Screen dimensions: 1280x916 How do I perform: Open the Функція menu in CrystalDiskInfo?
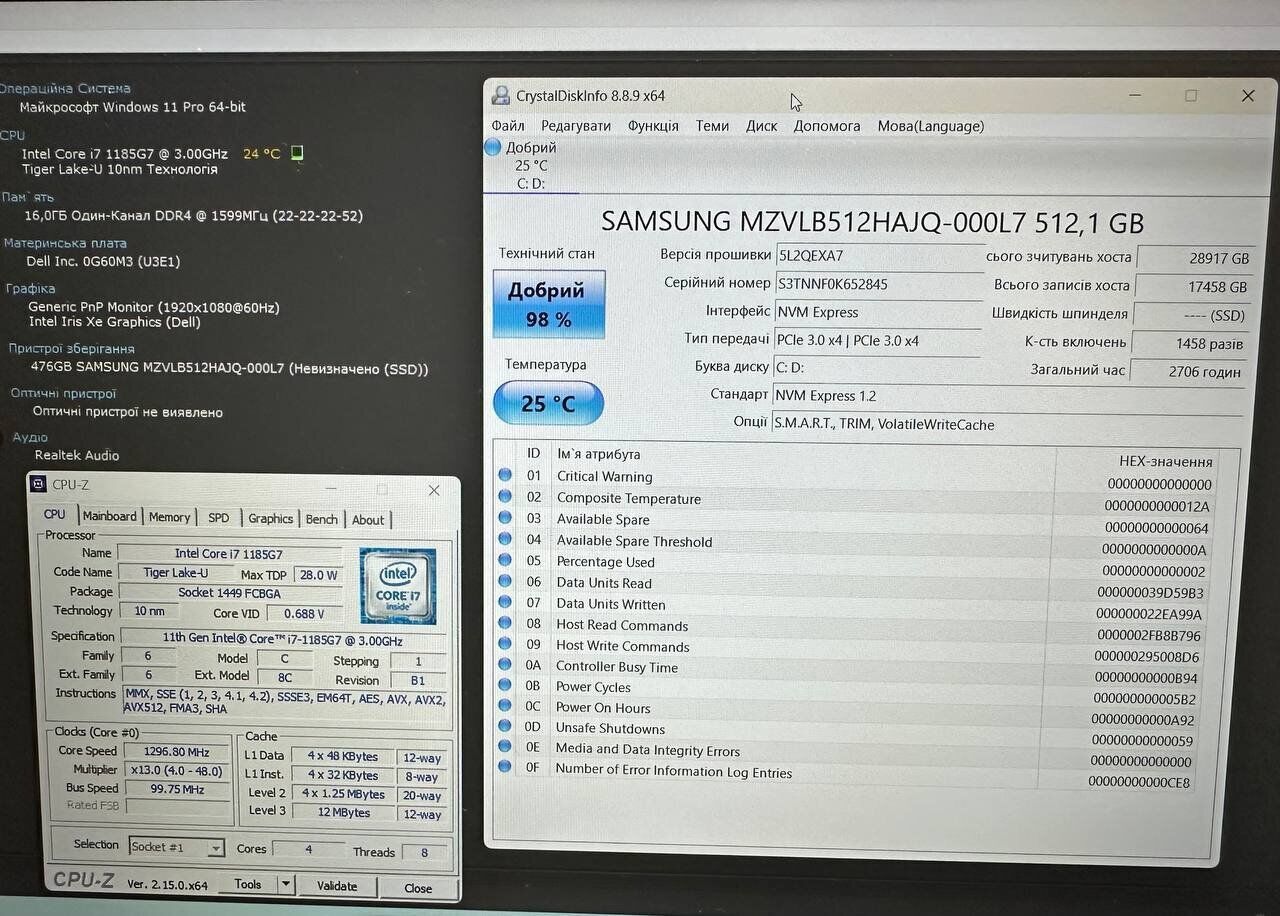click(x=653, y=126)
